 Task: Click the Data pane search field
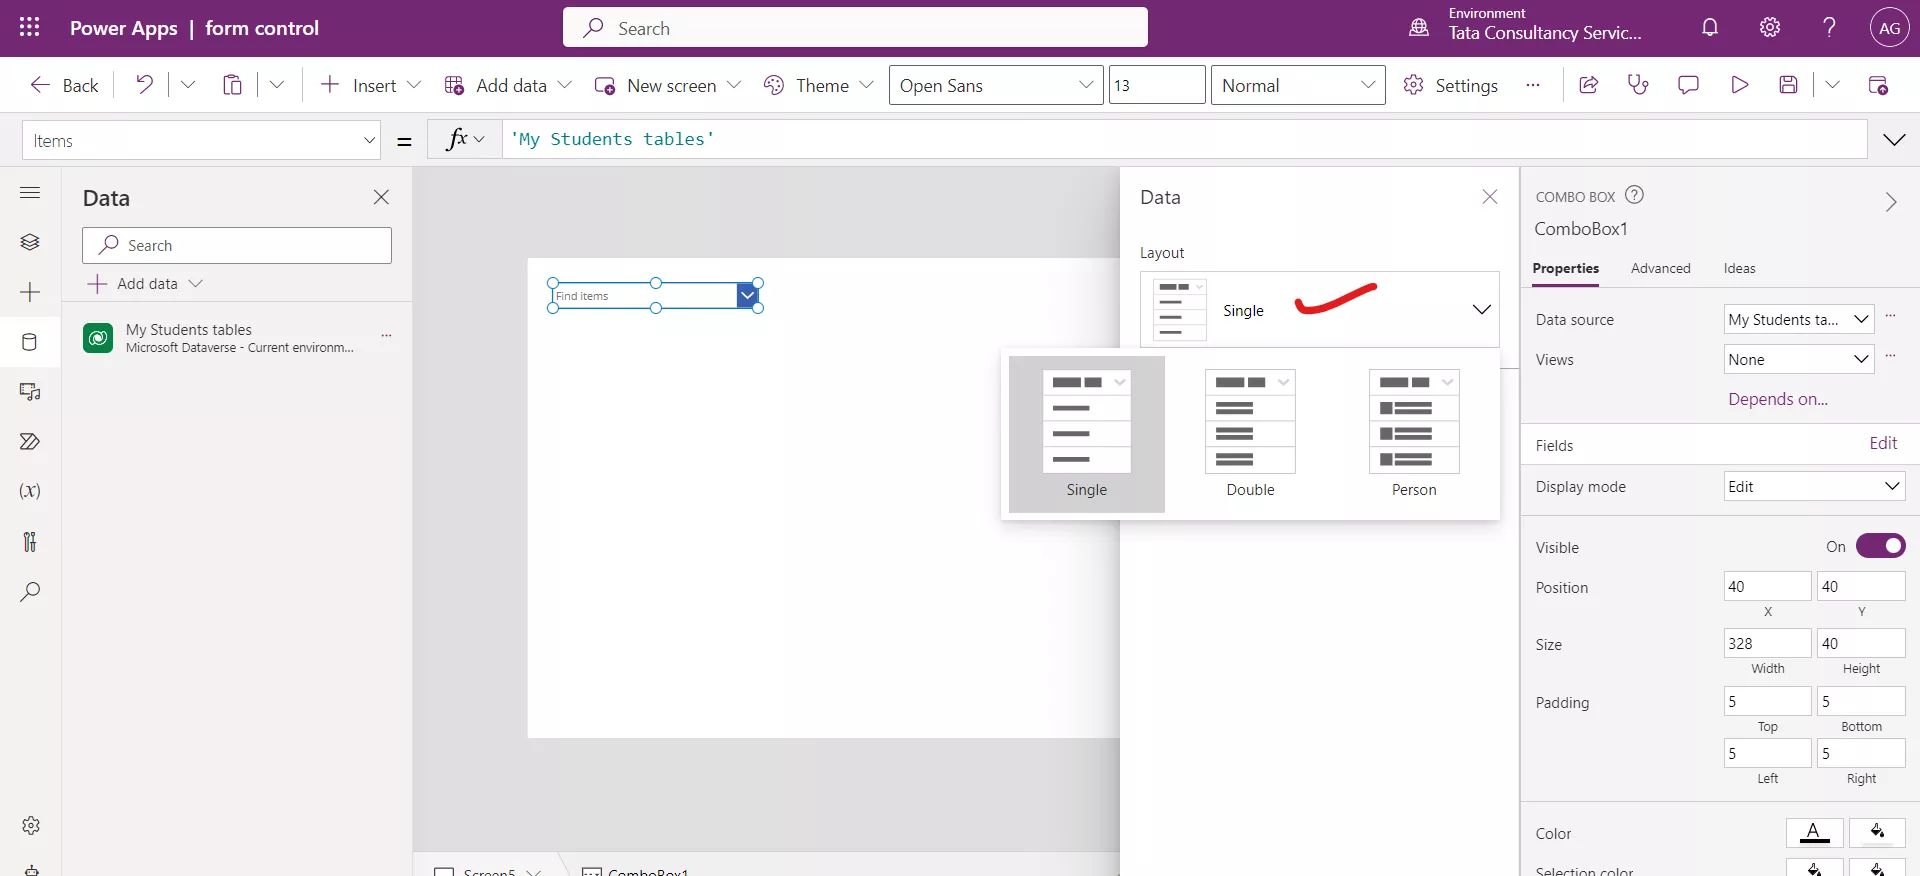coord(237,245)
